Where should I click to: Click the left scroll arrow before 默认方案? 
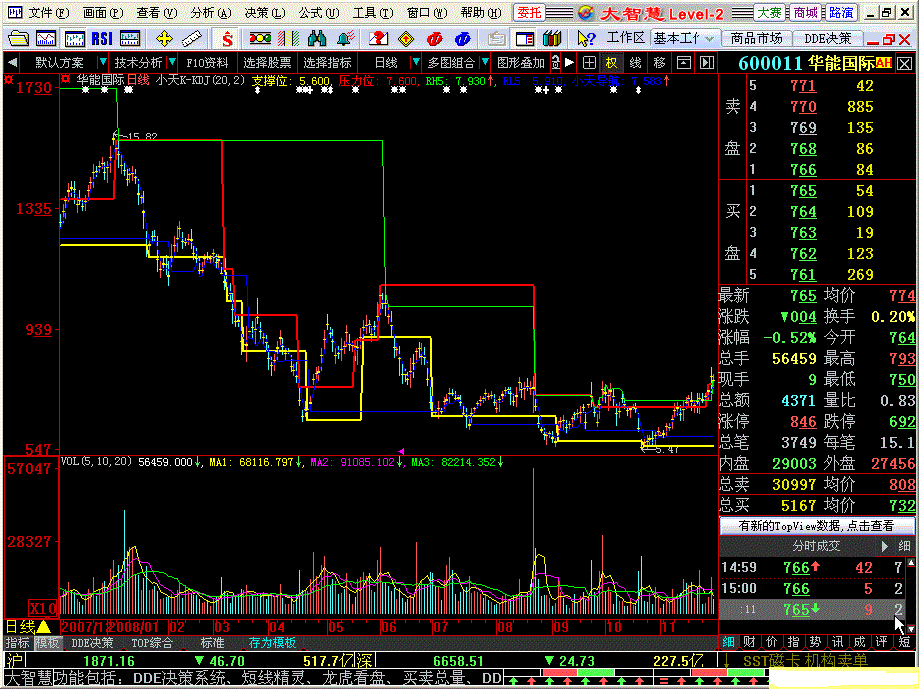click(x=12, y=62)
